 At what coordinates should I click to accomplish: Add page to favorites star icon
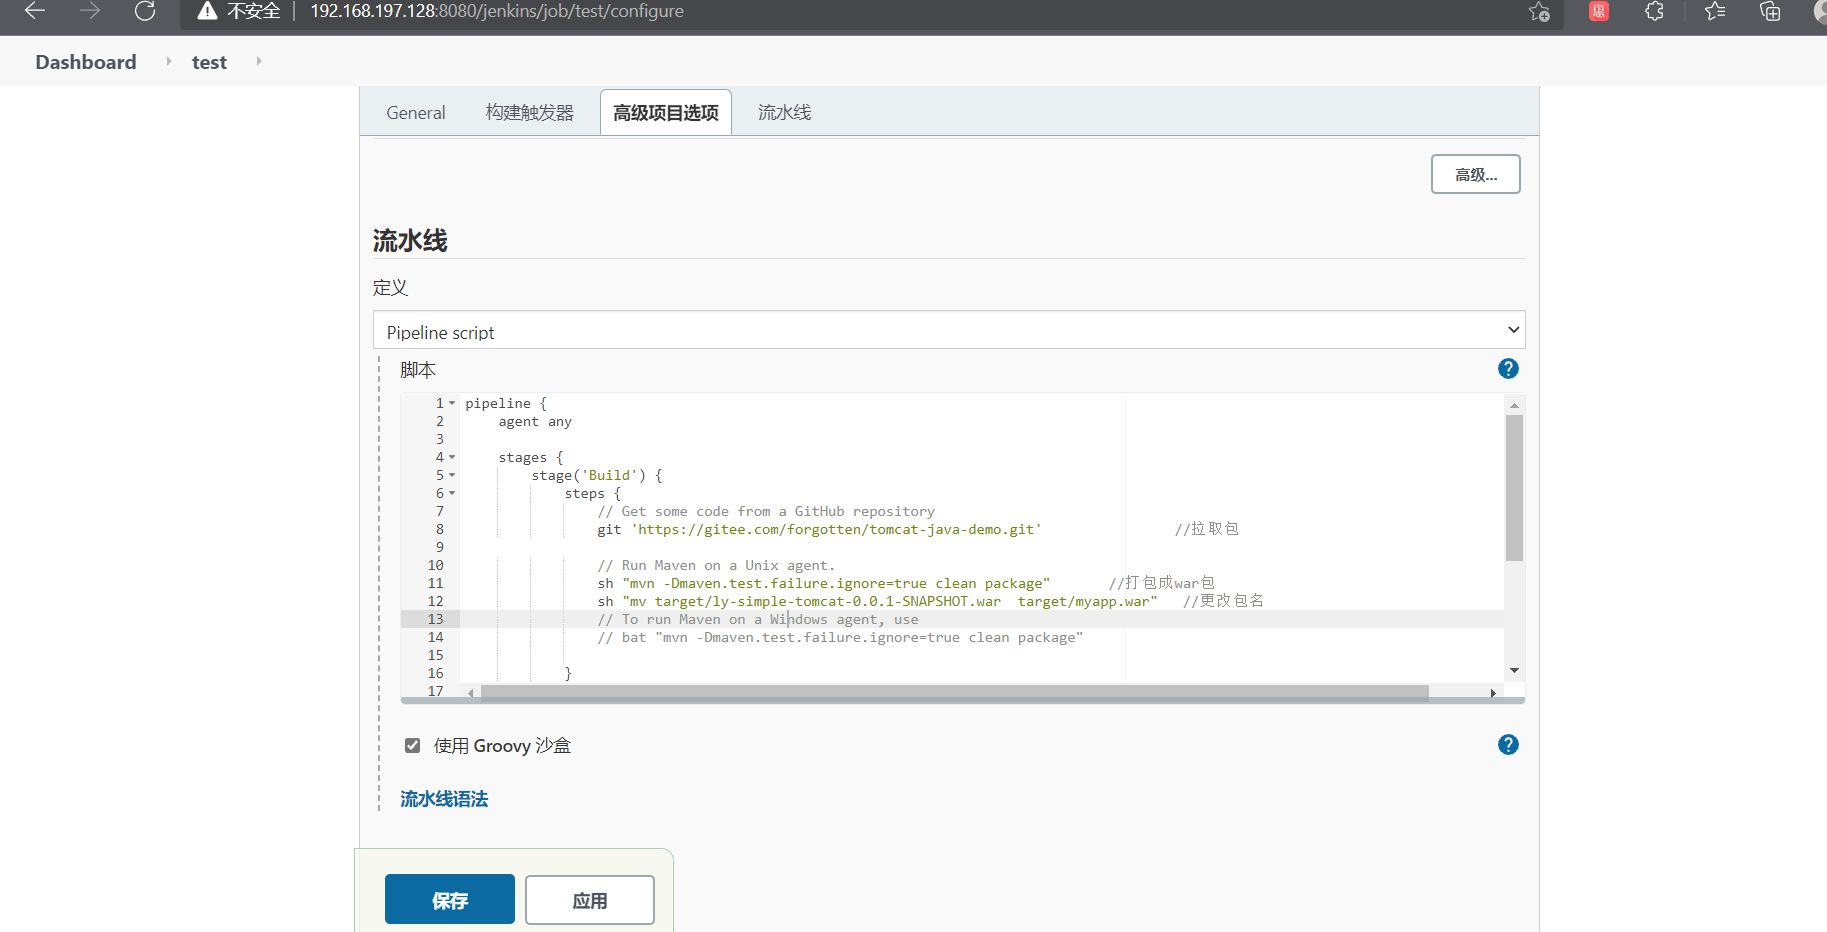coord(1539,11)
